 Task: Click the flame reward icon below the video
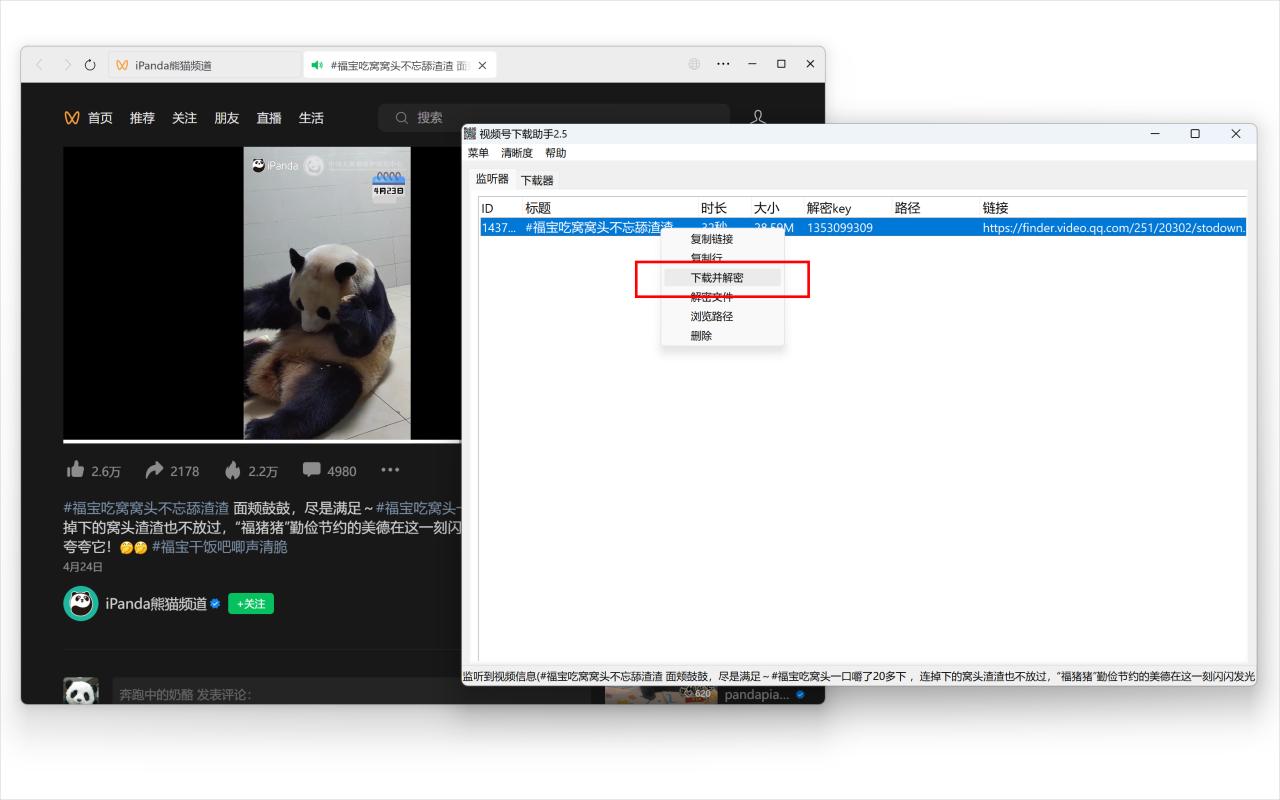234,470
